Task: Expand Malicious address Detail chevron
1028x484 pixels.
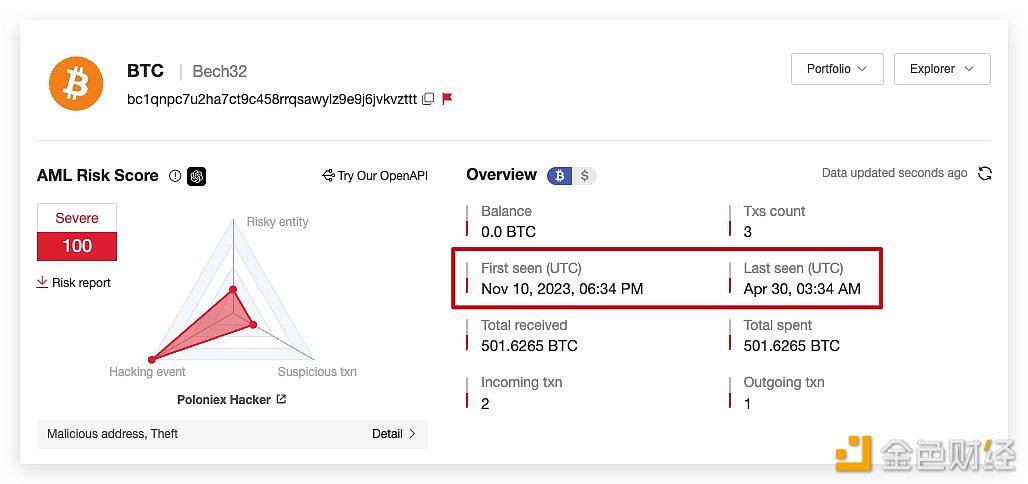Action: [412, 434]
